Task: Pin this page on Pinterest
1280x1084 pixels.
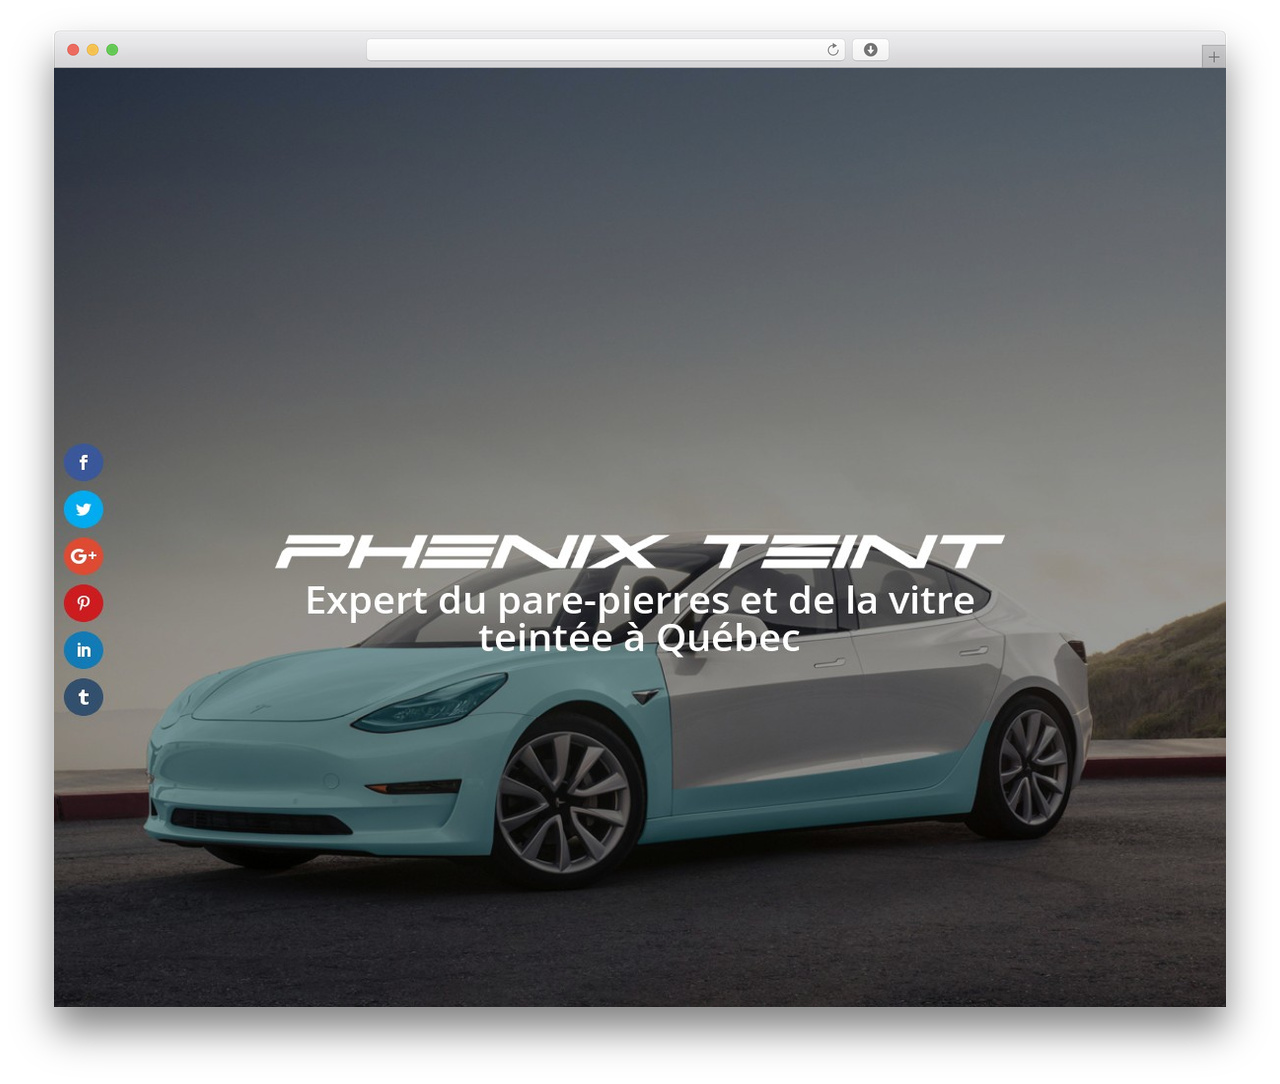Action: (x=84, y=603)
